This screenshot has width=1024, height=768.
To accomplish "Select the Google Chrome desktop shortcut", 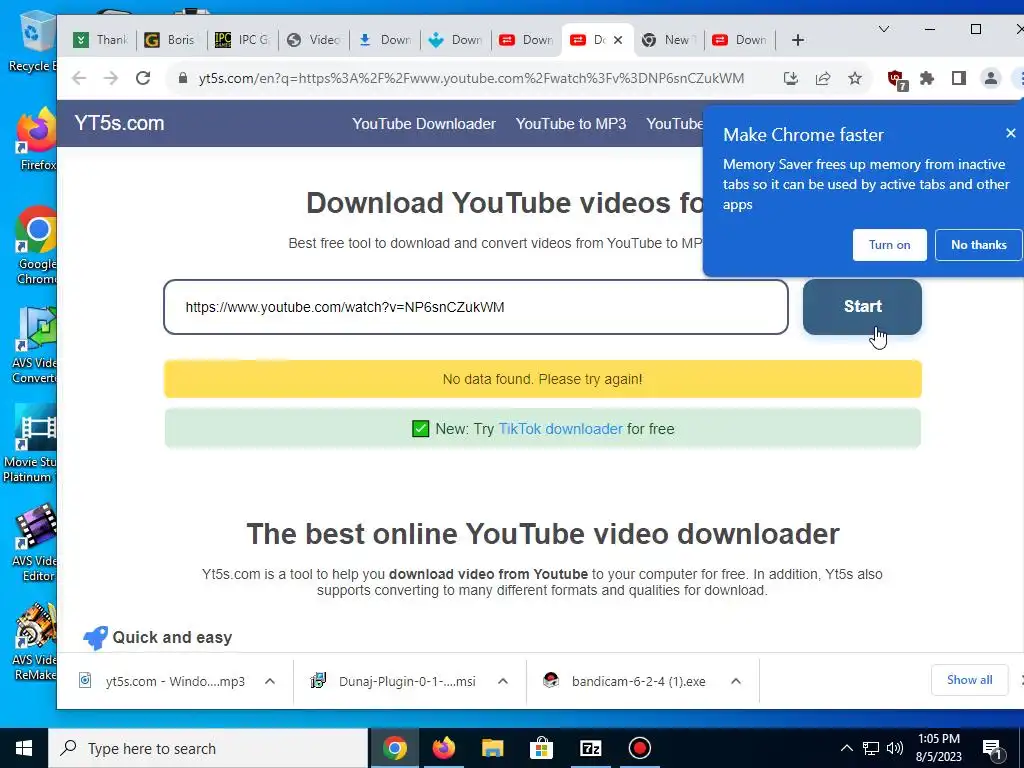I will (x=37, y=246).
